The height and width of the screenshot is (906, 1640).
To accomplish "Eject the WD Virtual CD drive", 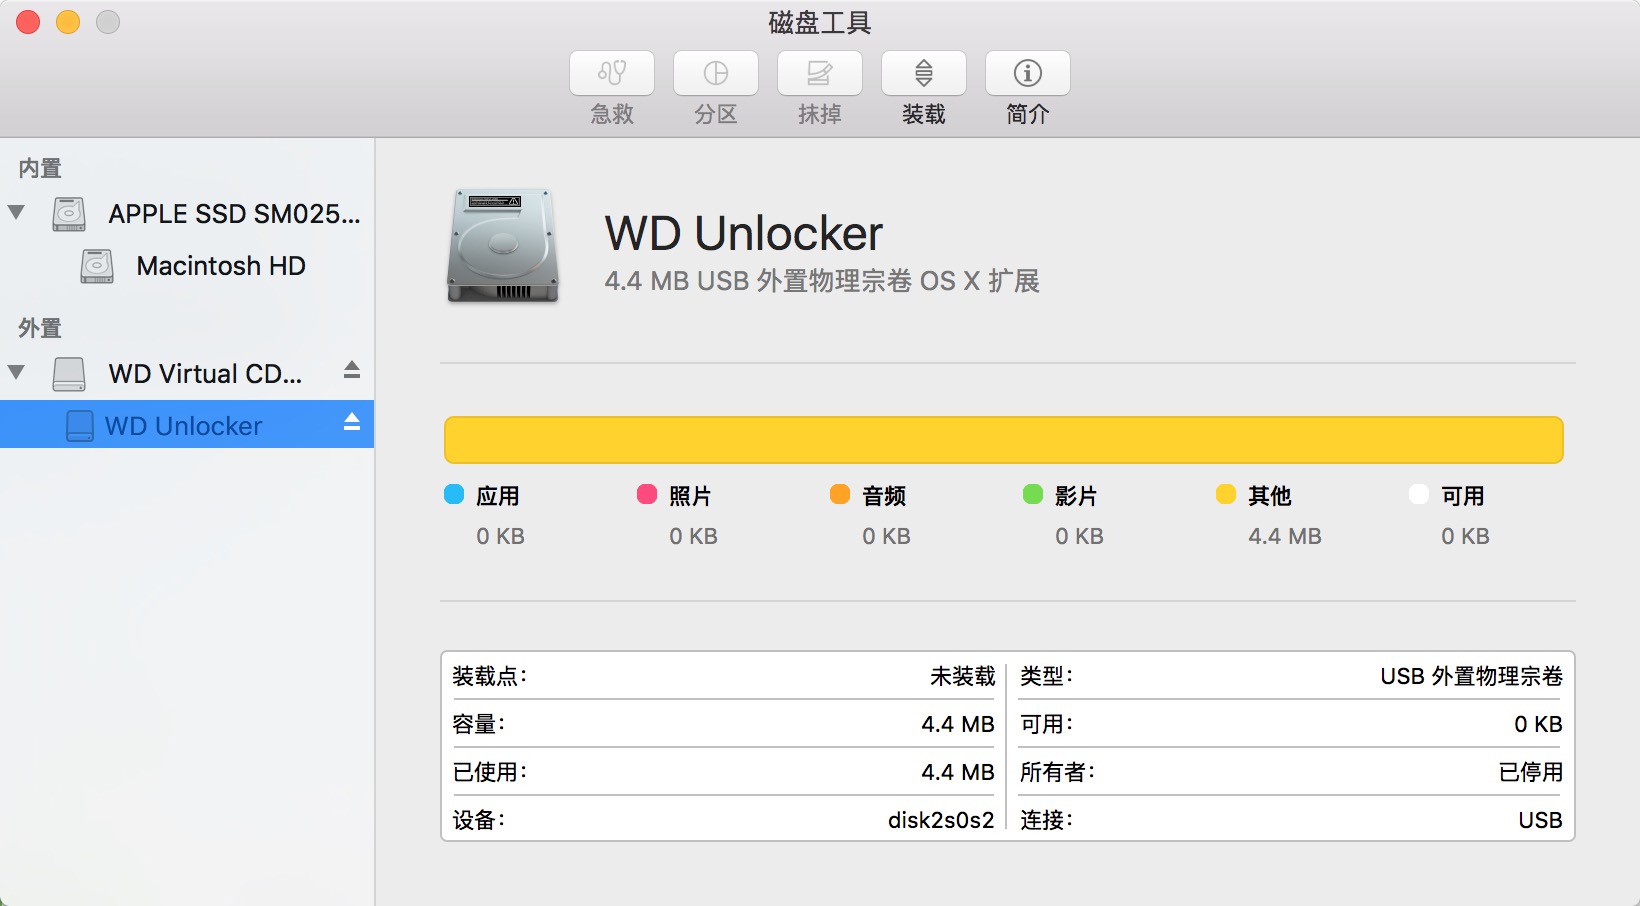I will tap(352, 370).
